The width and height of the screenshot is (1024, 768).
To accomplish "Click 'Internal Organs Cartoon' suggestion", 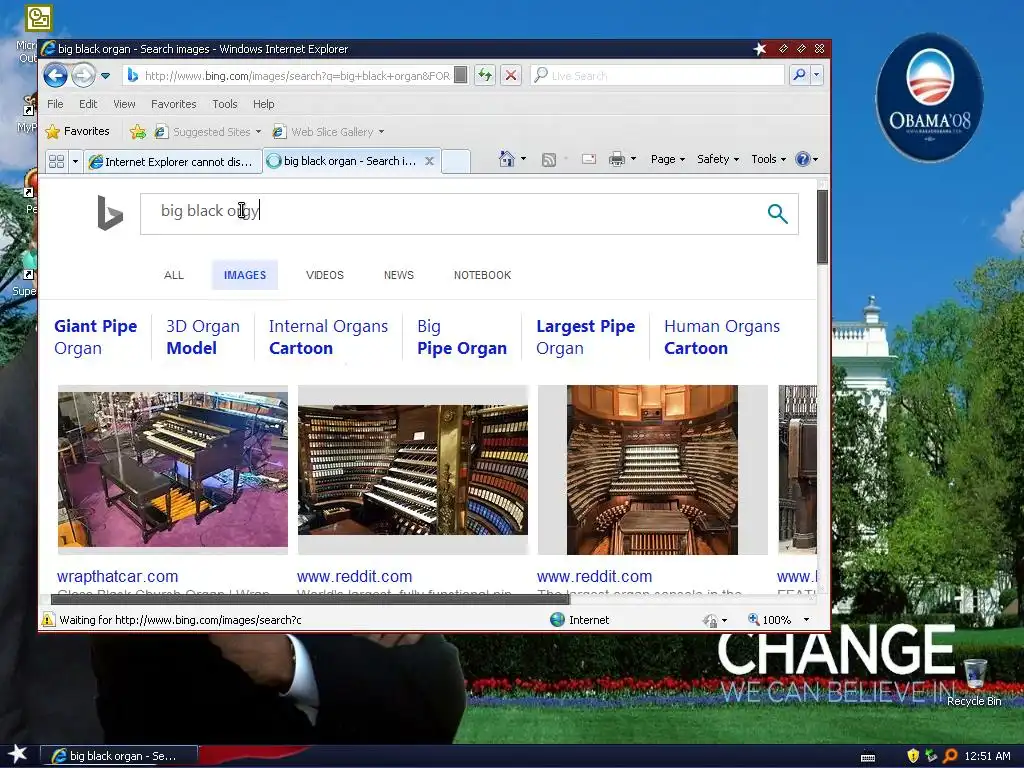I will tap(328, 337).
